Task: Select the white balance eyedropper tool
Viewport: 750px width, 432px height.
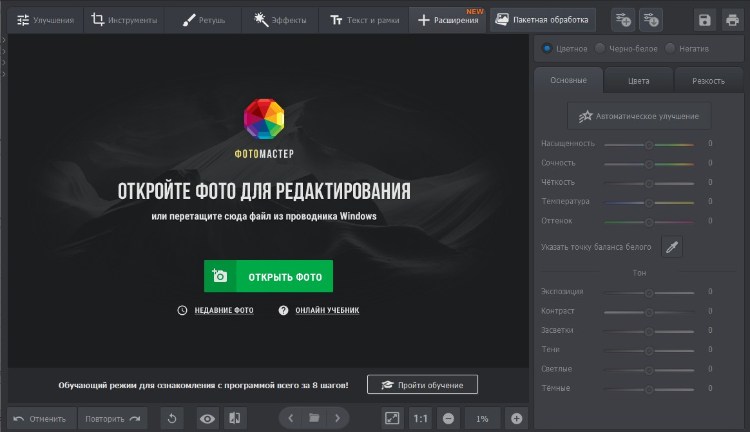Action: 672,246
